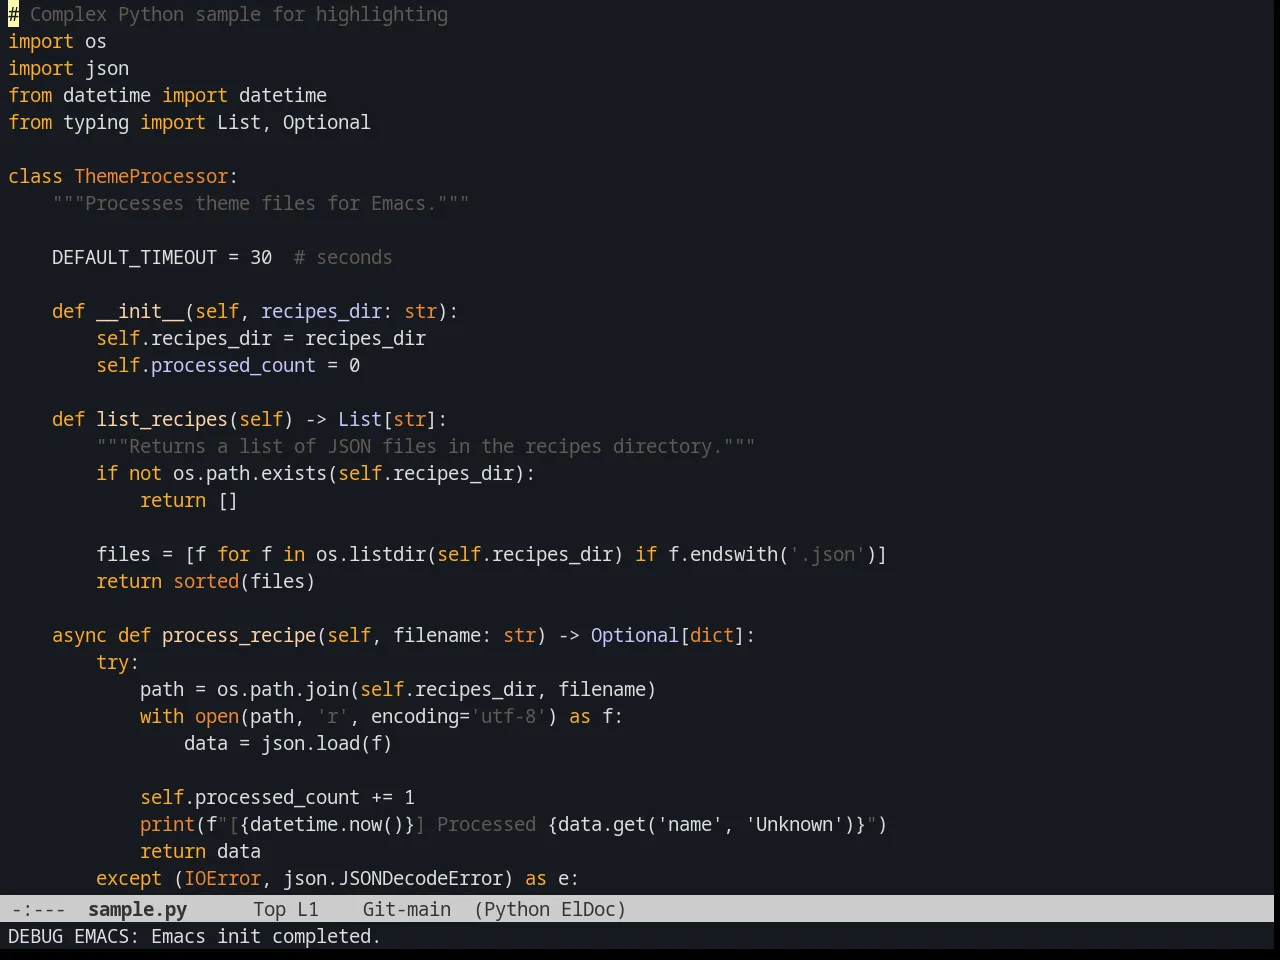Viewport: 1280px width, 960px height.
Task: Click the Python major mode indicator
Action: click(517, 909)
